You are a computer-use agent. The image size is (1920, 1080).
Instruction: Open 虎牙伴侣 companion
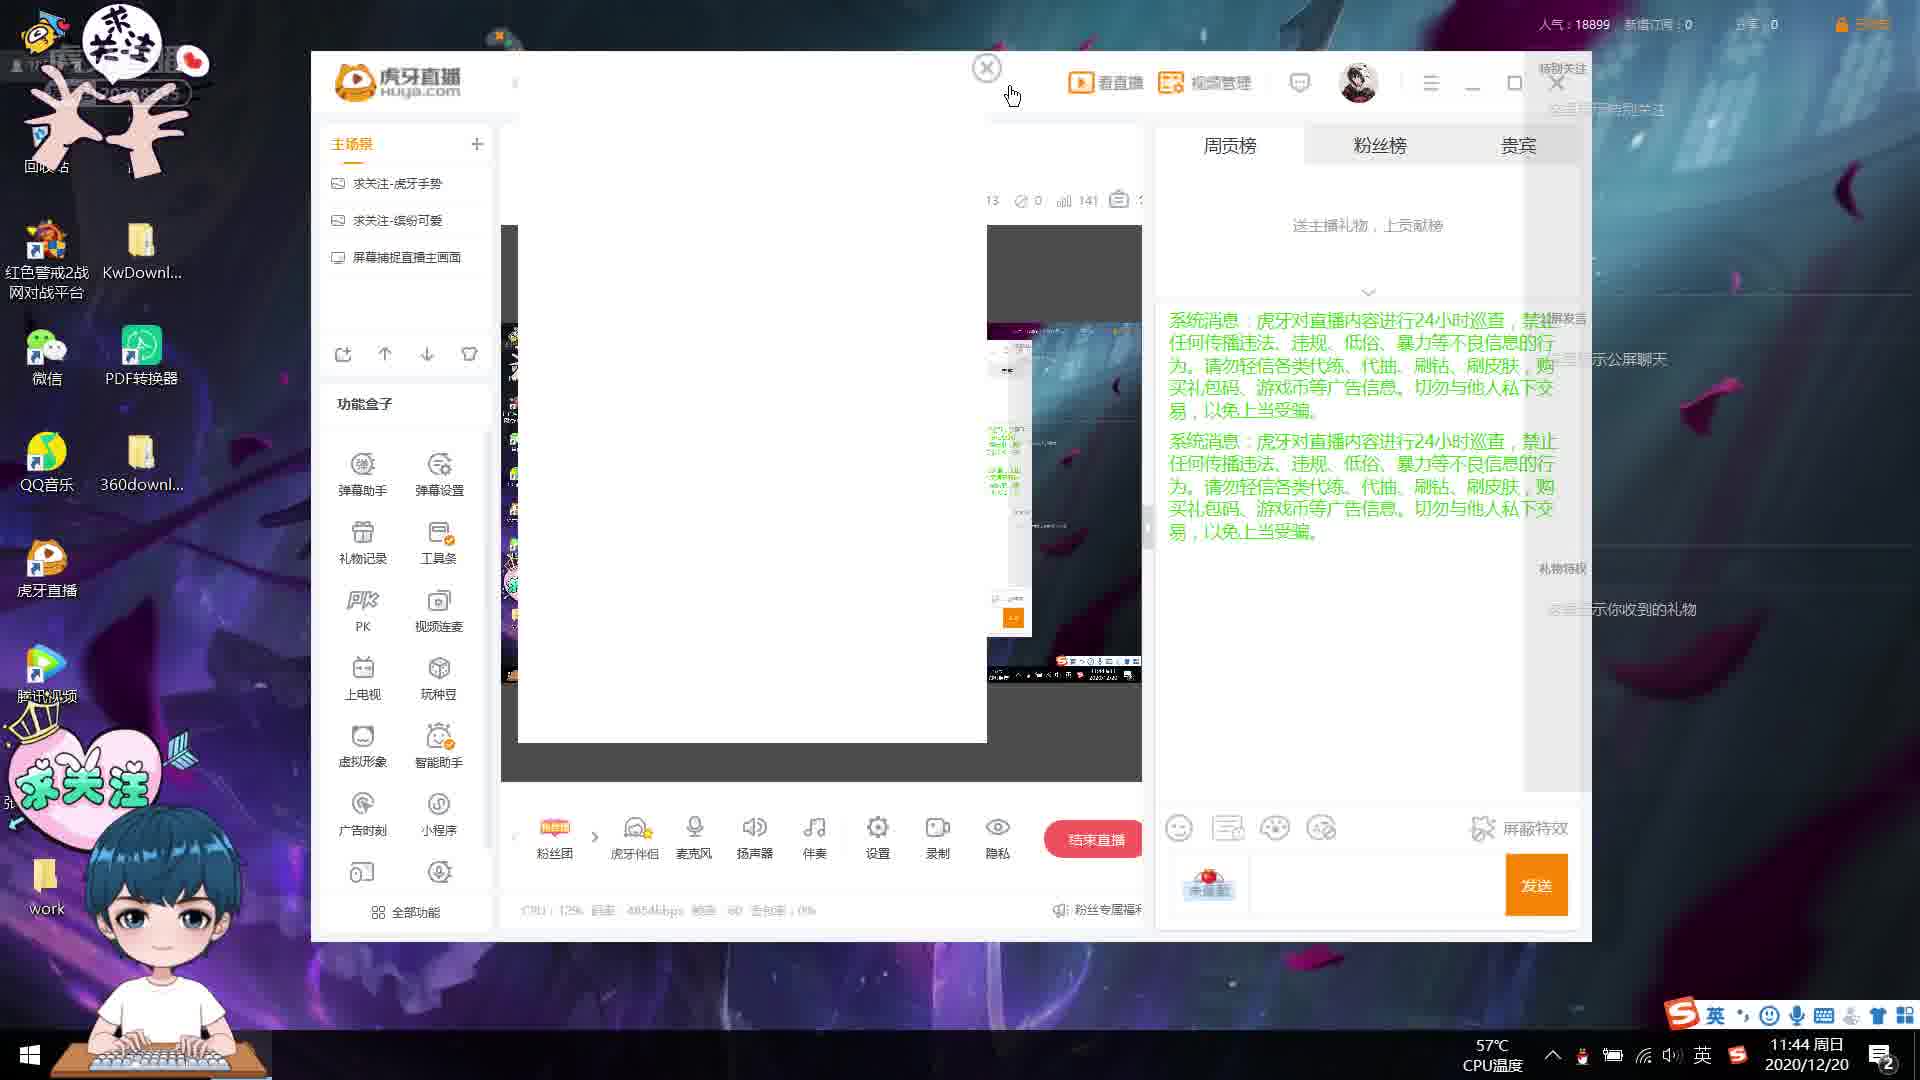coord(634,838)
